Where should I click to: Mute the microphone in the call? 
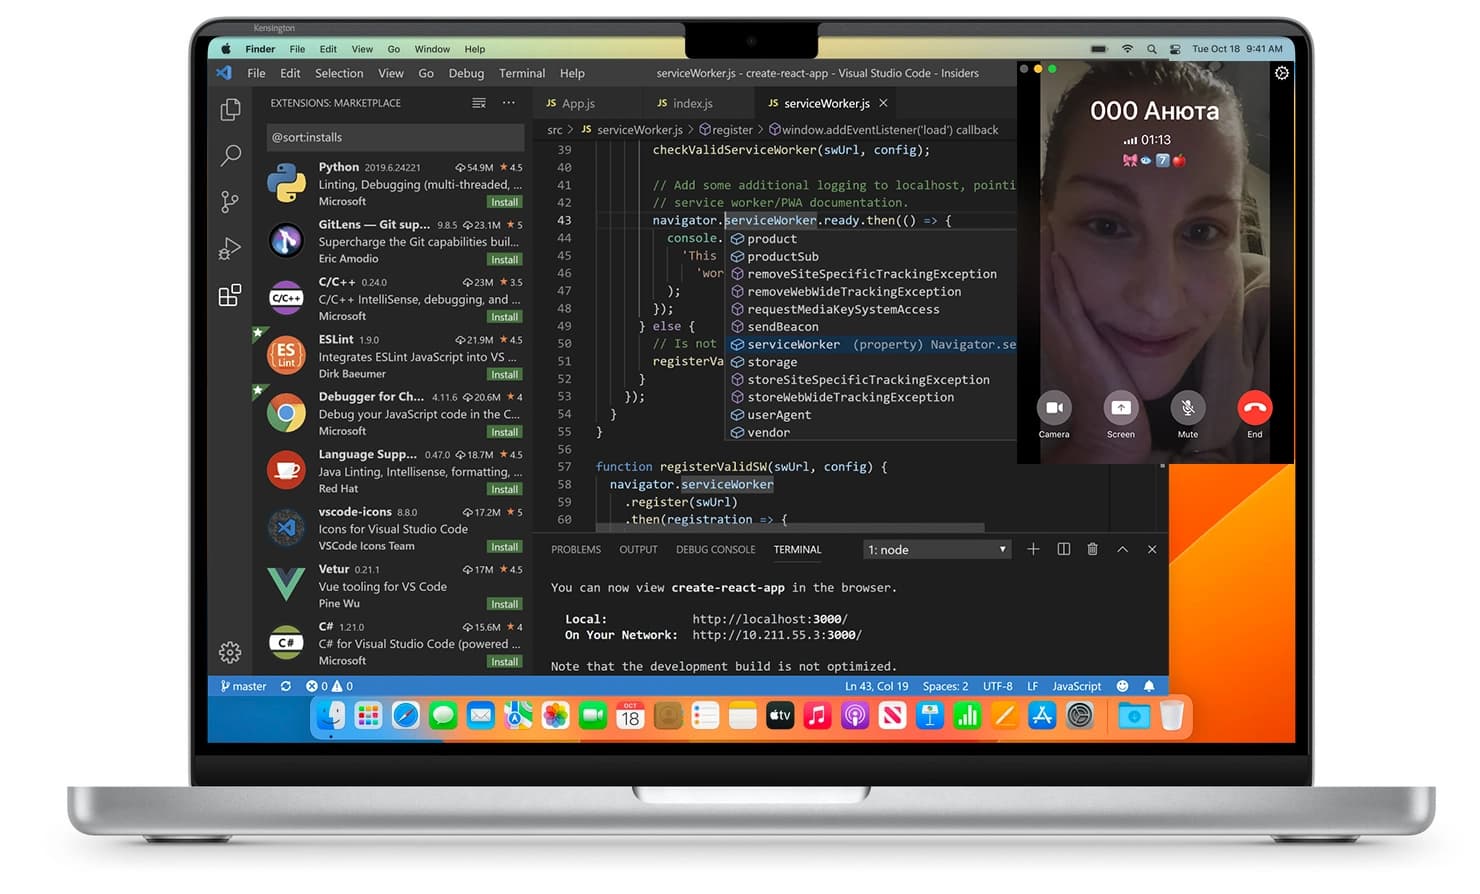(1187, 408)
